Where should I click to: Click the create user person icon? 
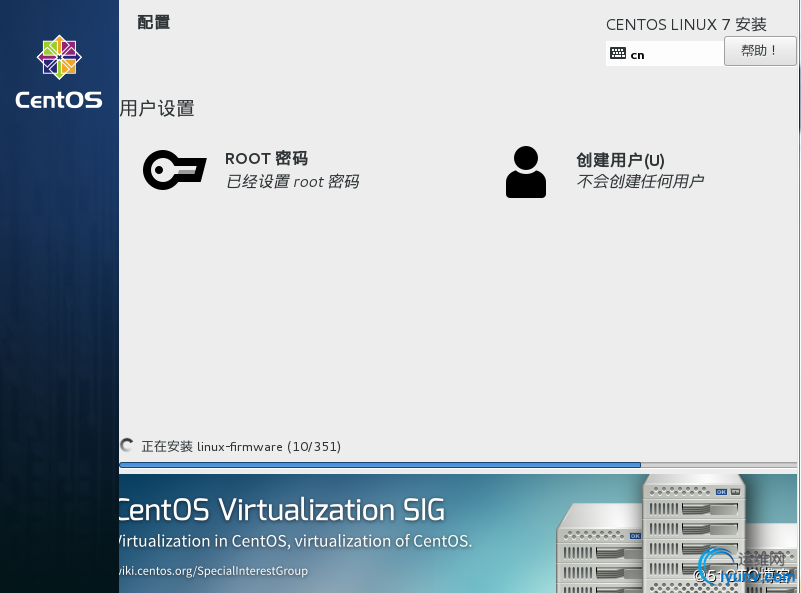526,172
